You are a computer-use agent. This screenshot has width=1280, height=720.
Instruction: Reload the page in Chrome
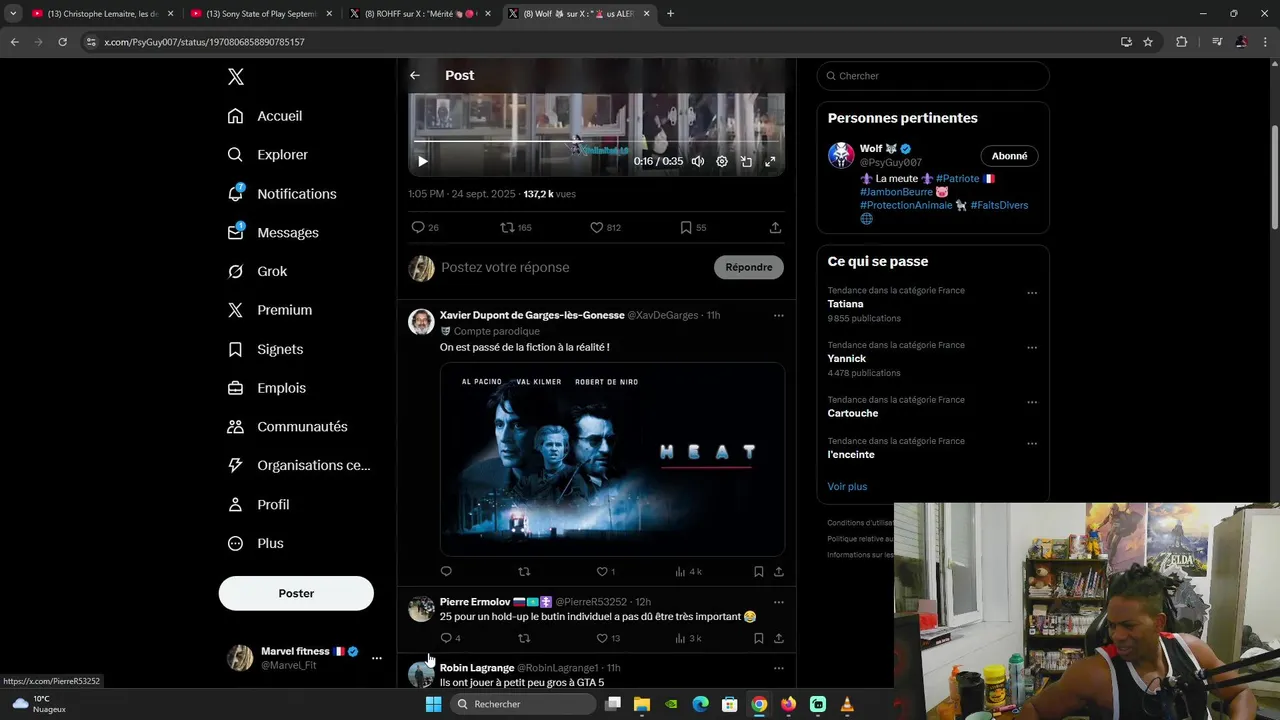(x=62, y=42)
